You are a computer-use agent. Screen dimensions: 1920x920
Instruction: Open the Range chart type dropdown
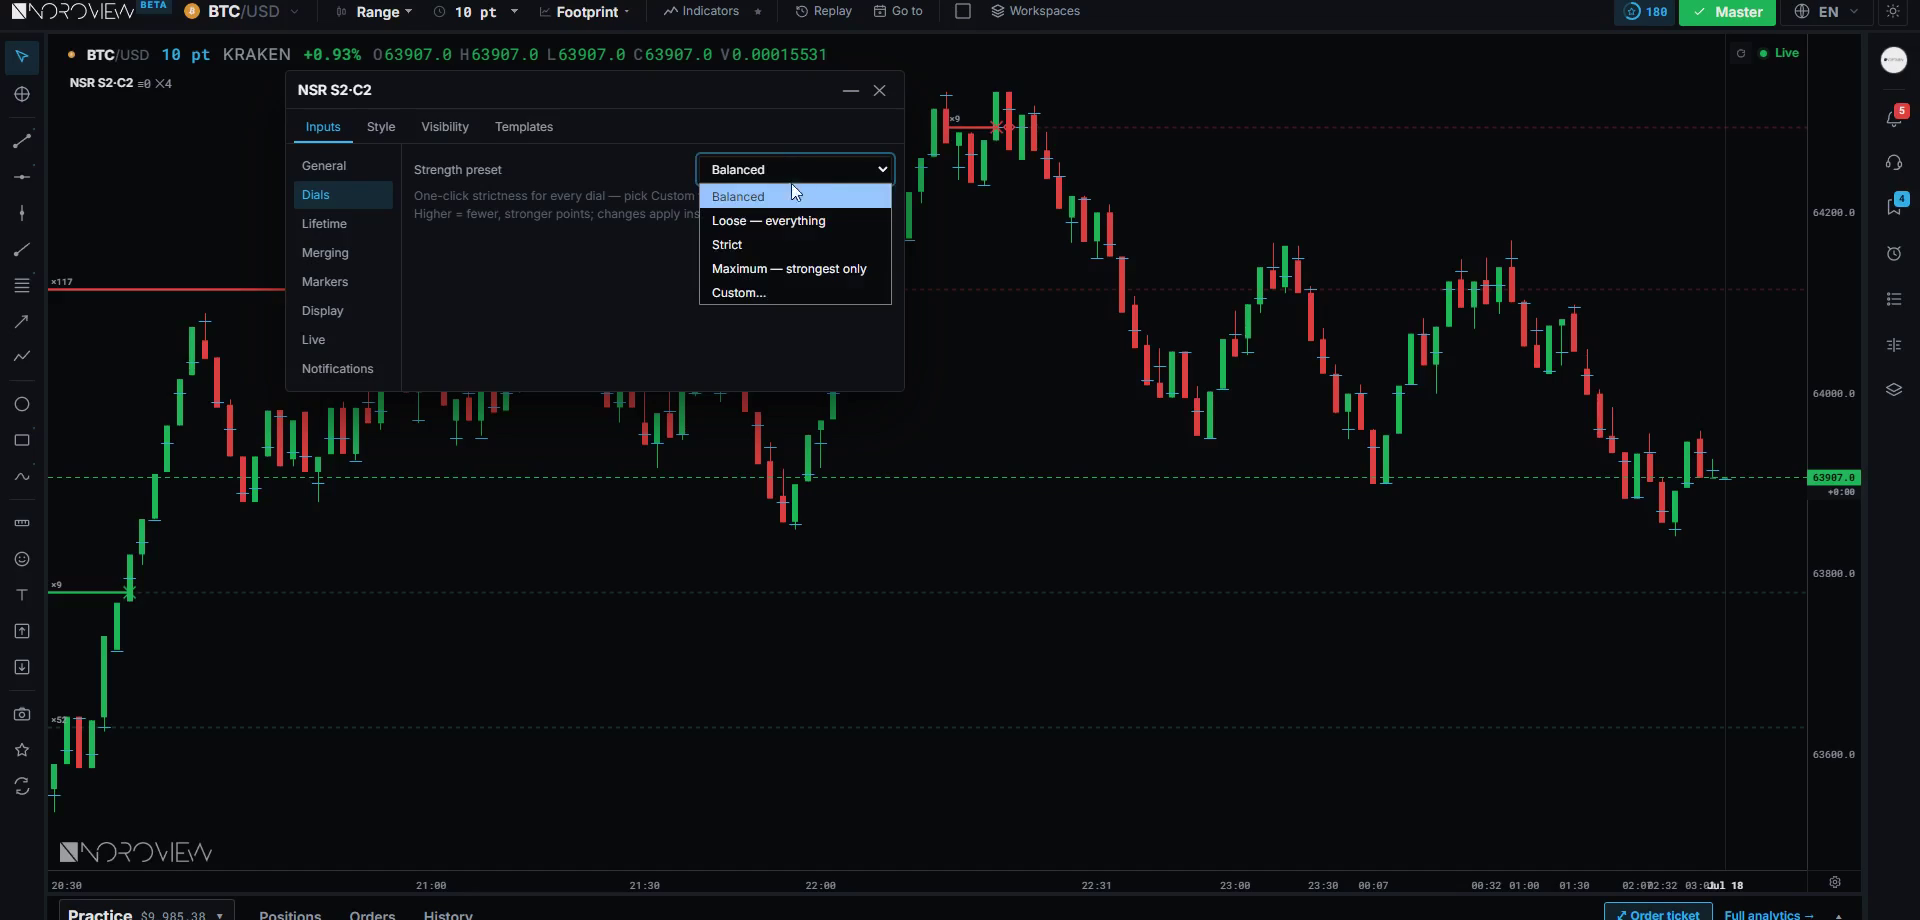click(x=374, y=12)
